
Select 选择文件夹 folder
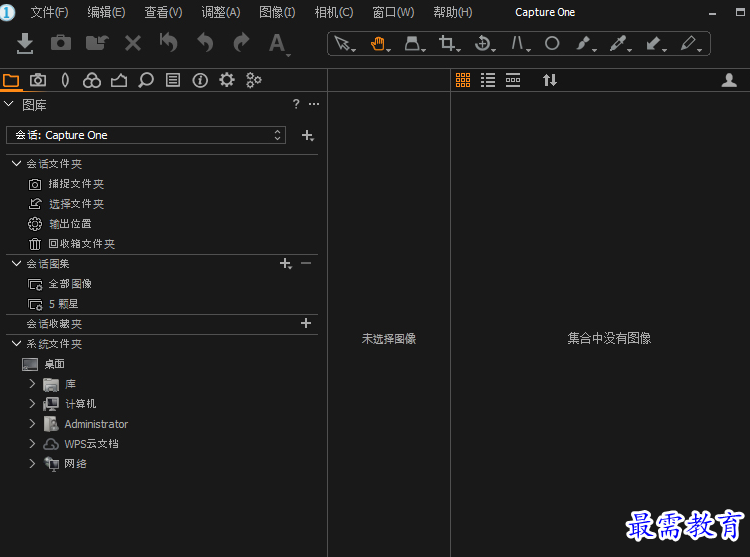[76, 204]
